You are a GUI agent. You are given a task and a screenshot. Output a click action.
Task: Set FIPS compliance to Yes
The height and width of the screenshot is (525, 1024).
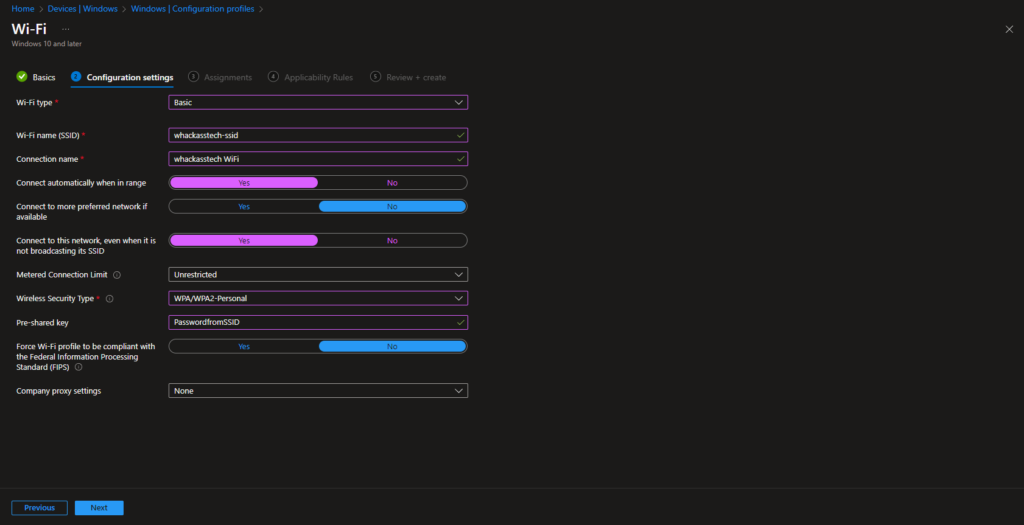[244, 346]
